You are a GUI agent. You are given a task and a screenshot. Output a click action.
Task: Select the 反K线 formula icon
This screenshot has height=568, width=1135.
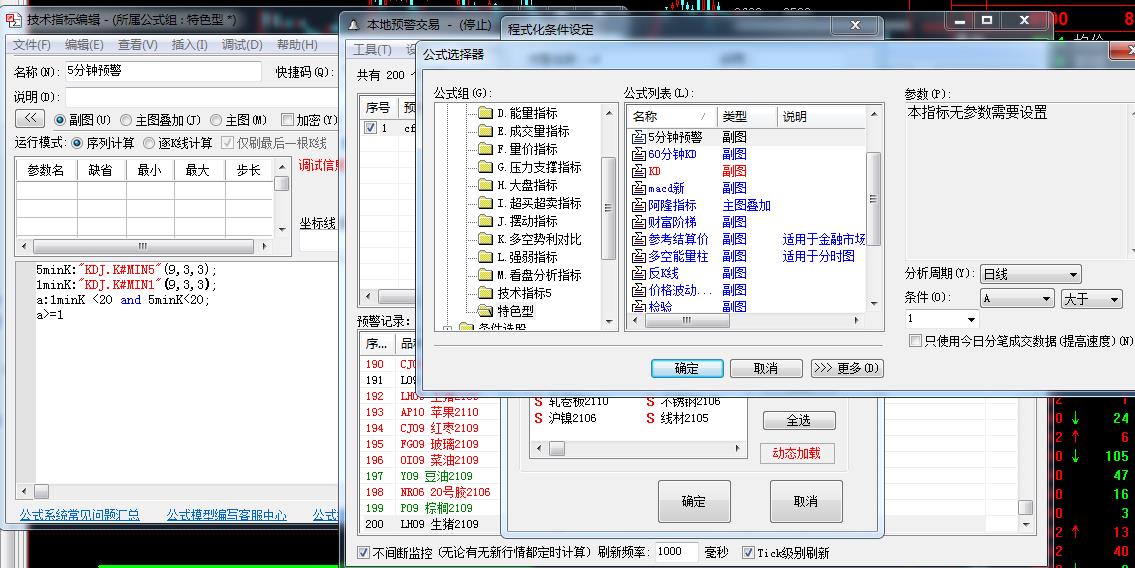pyautogui.click(x=638, y=274)
